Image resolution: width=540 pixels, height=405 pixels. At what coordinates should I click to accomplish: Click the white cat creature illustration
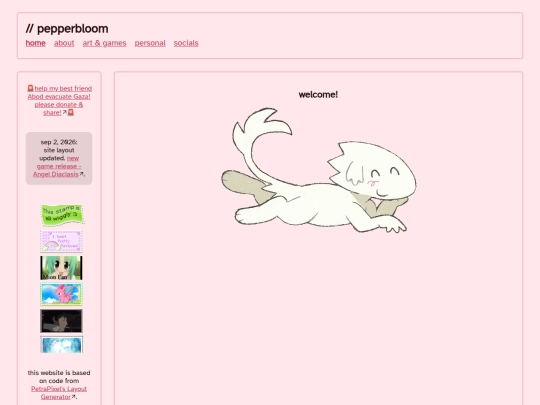pos(319,170)
